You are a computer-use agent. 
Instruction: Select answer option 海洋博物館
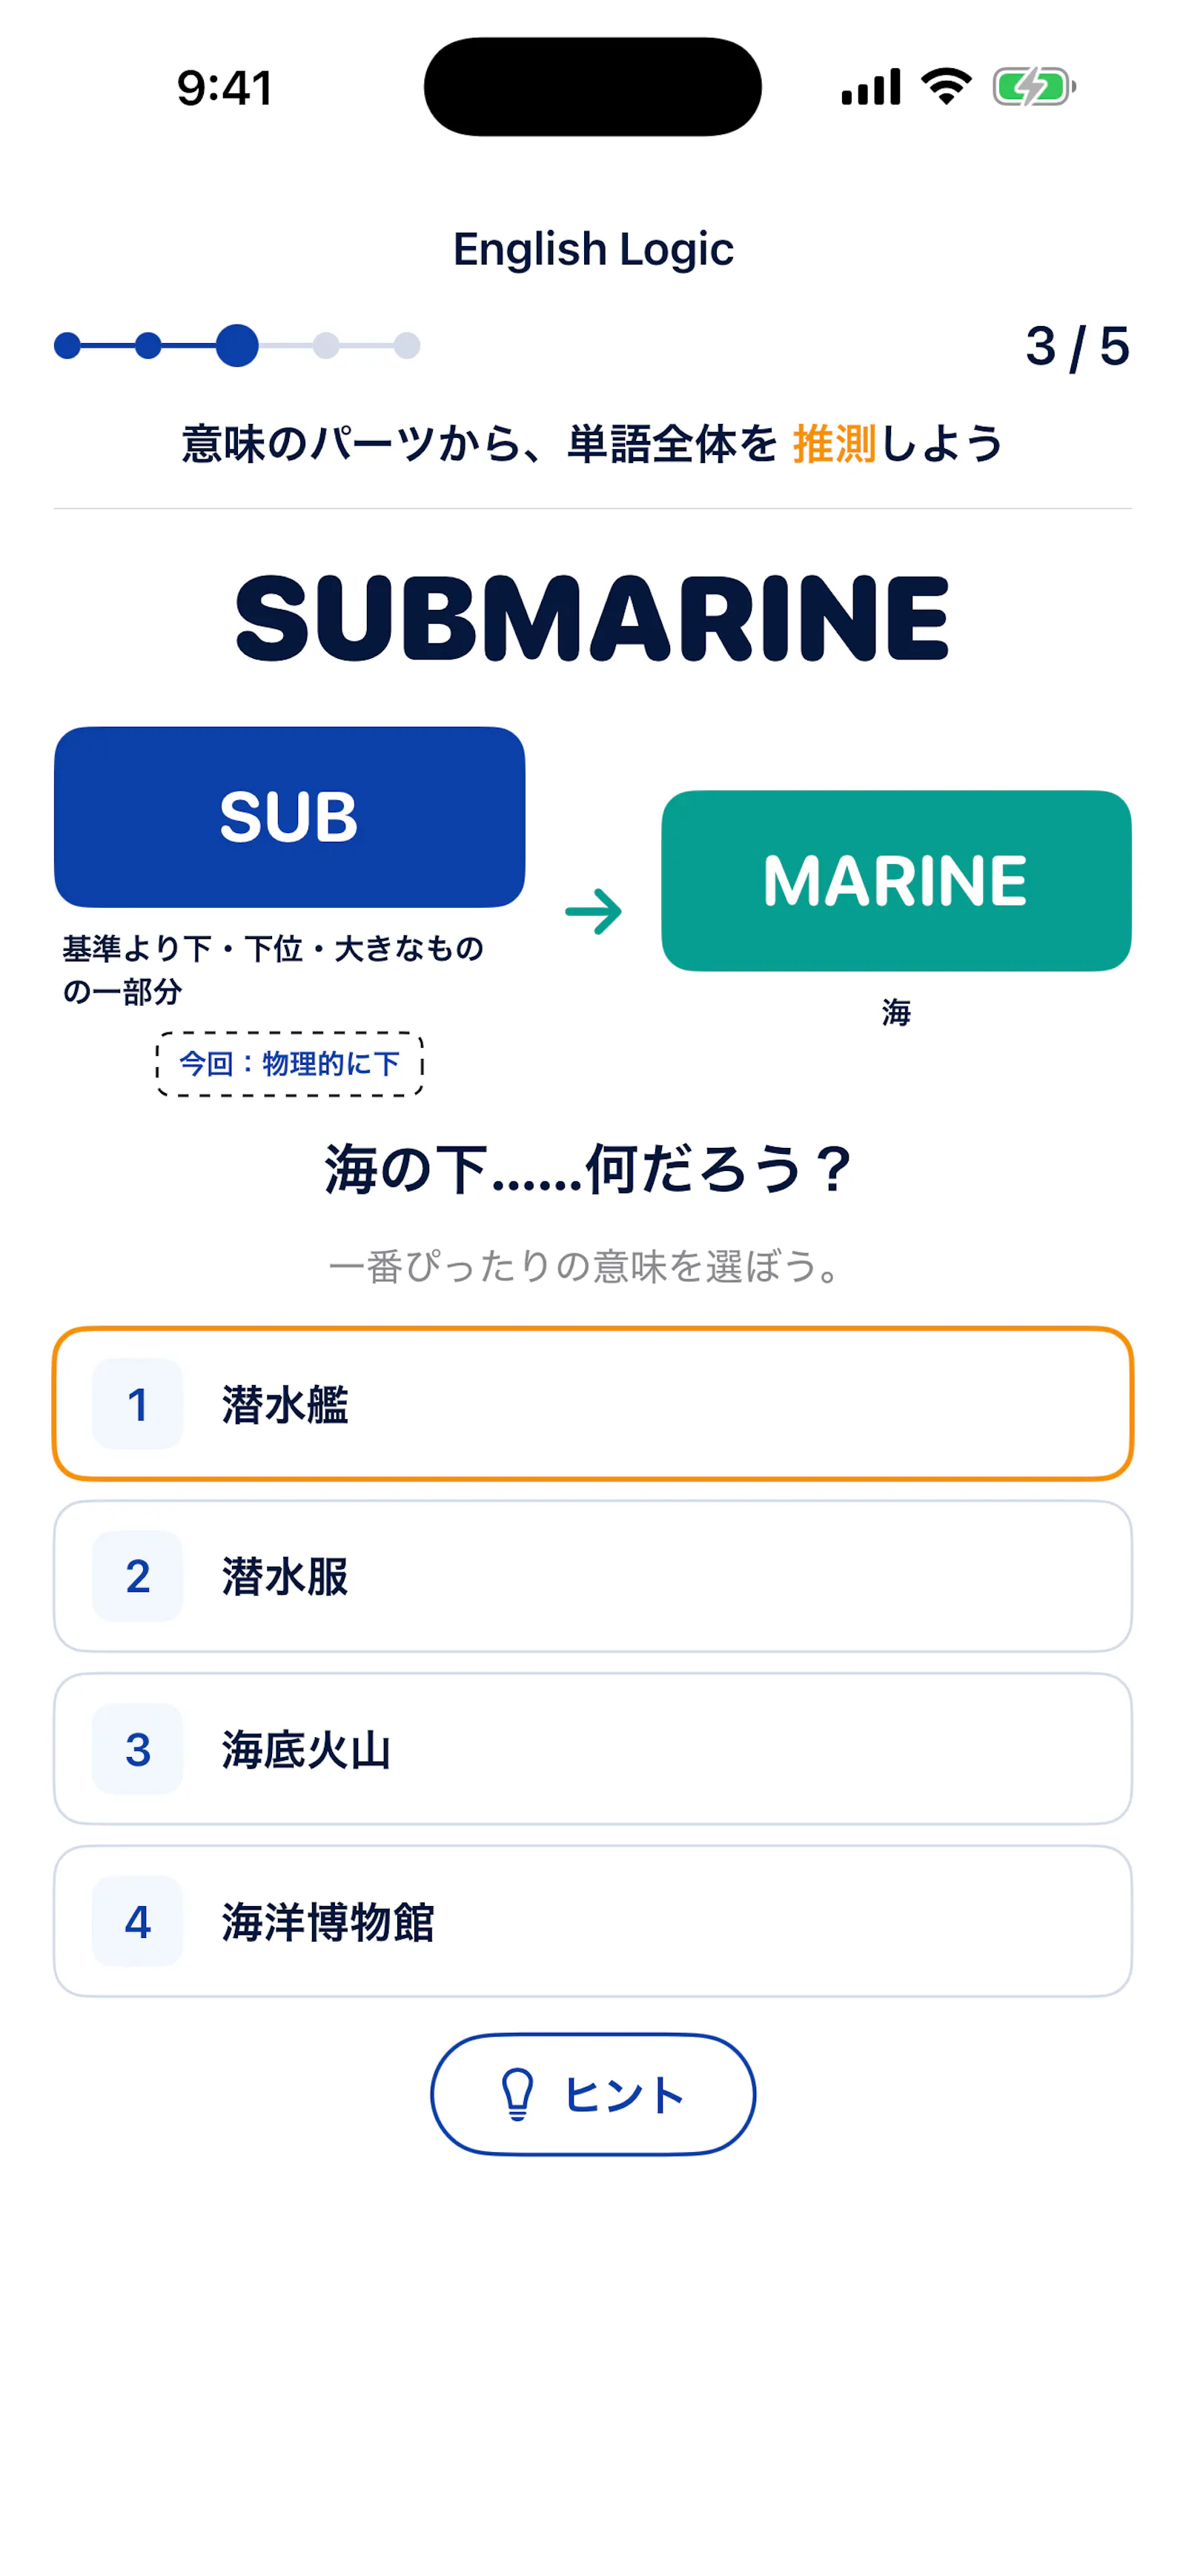[593, 1921]
